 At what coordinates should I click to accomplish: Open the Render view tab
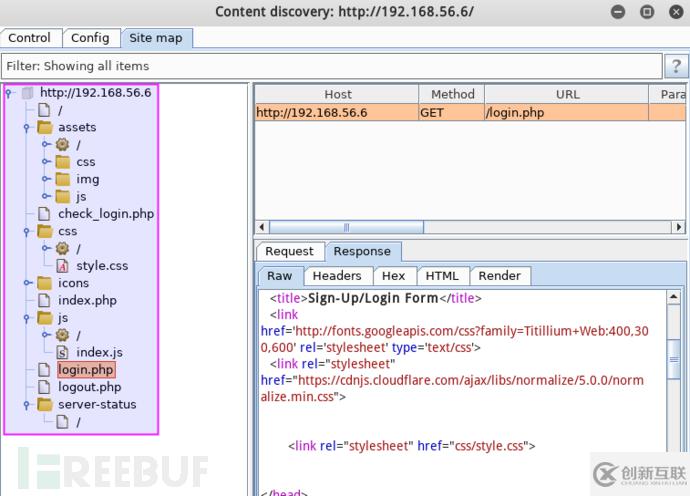pyautogui.click(x=500, y=276)
